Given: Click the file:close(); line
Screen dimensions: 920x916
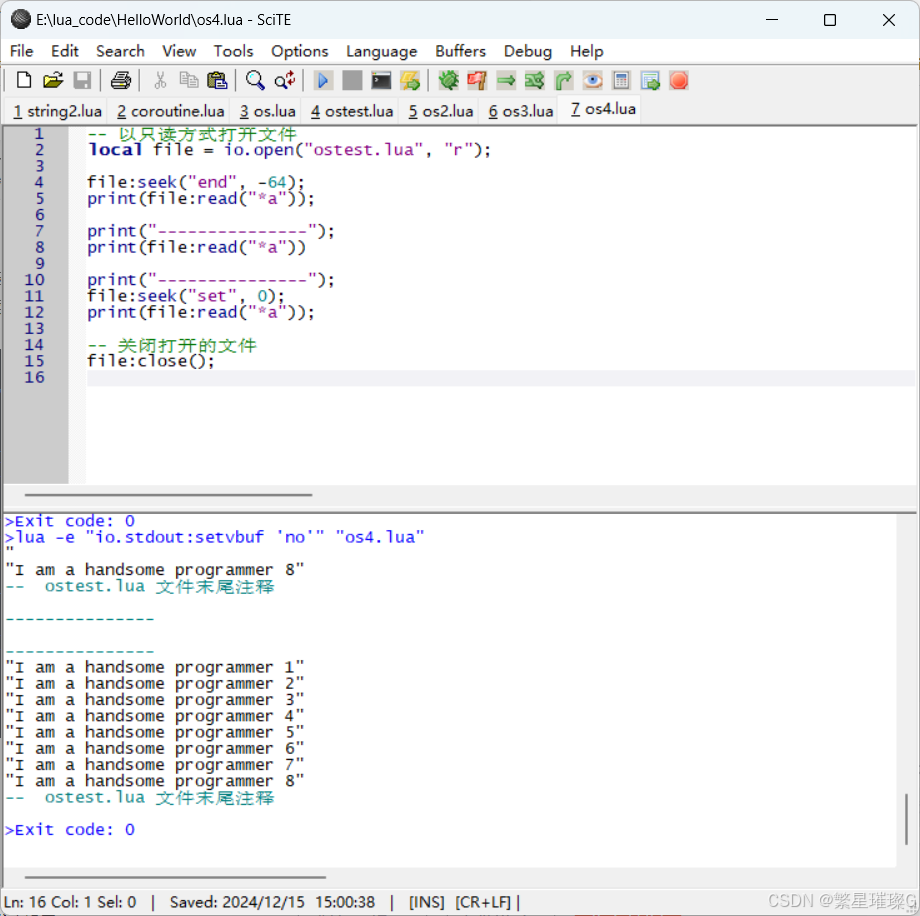Looking at the screenshot, I should pyautogui.click(x=151, y=361).
